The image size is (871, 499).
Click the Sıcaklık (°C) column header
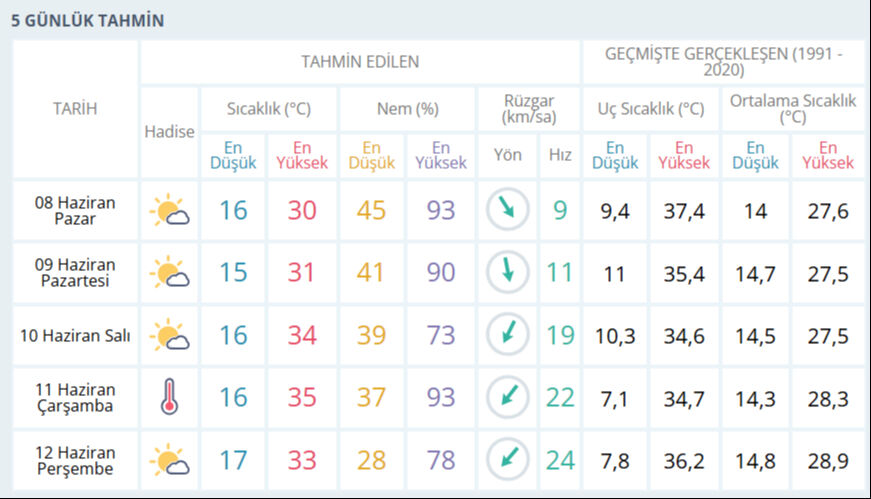pyautogui.click(x=268, y=109)
